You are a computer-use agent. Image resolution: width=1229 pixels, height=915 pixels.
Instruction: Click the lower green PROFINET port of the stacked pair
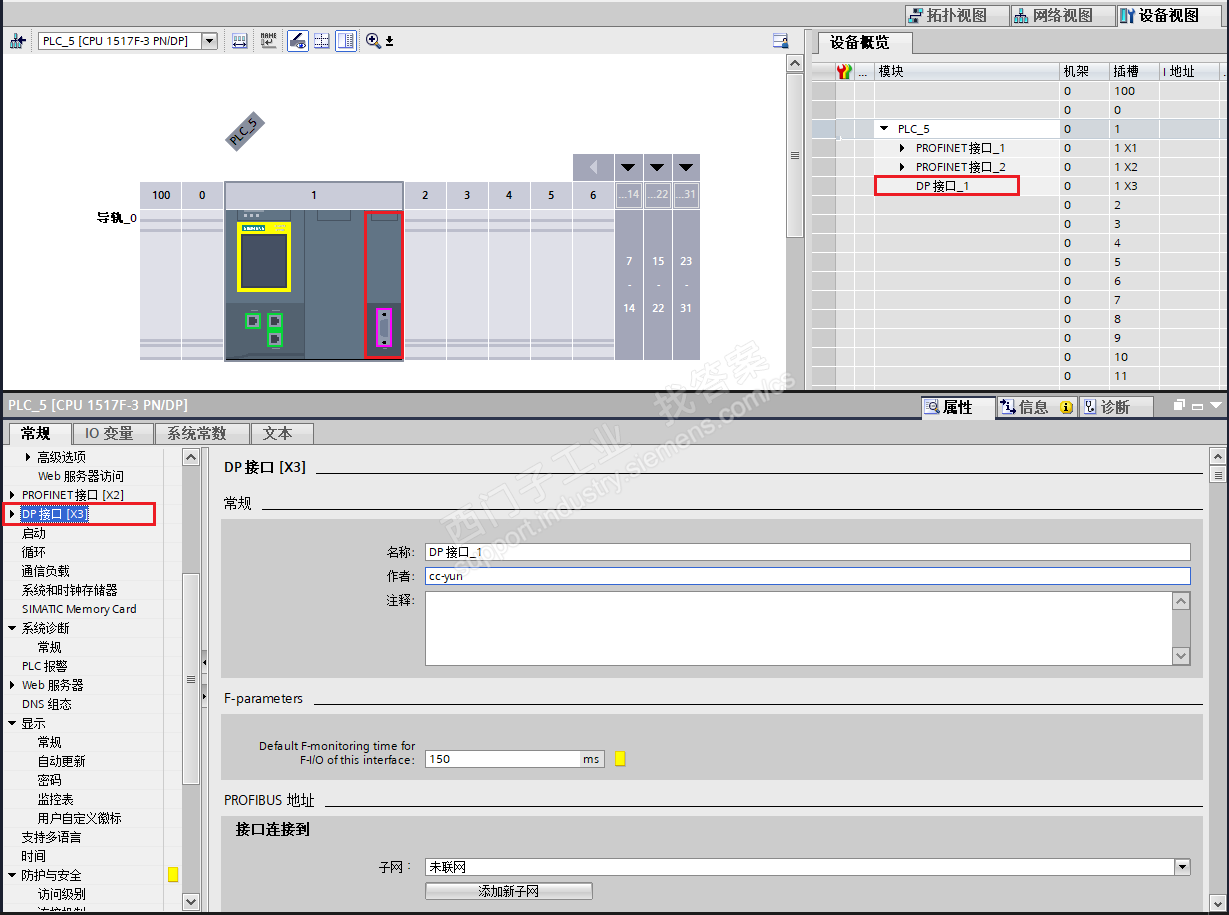tap(274, 339)
